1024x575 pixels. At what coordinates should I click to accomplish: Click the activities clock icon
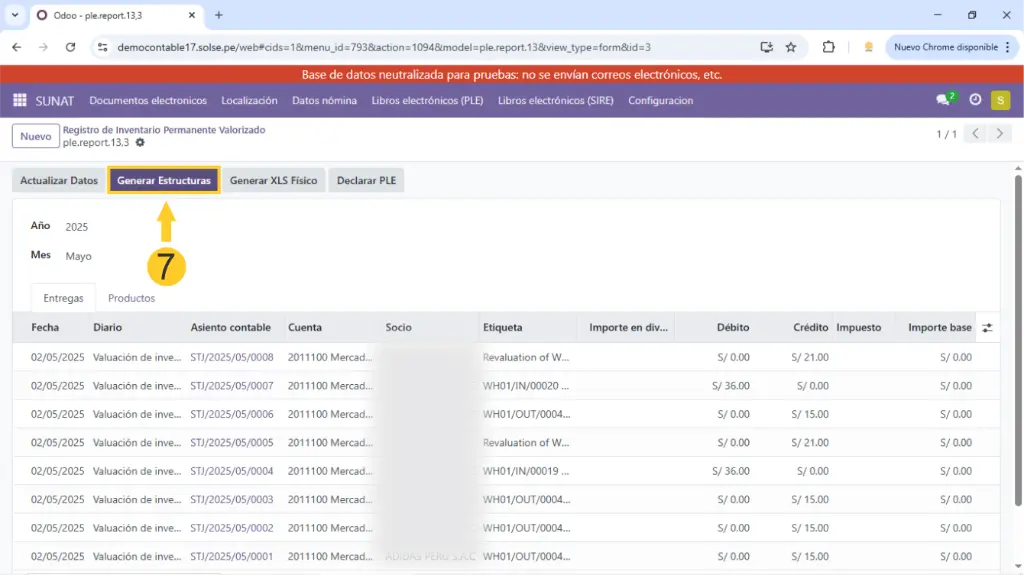coord(975,100)
